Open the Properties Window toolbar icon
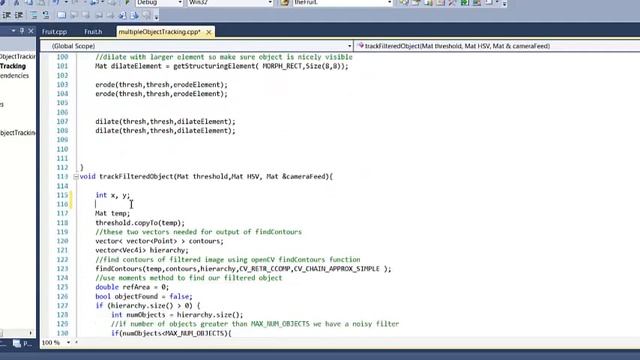640x360 pixels. [416, 3]
